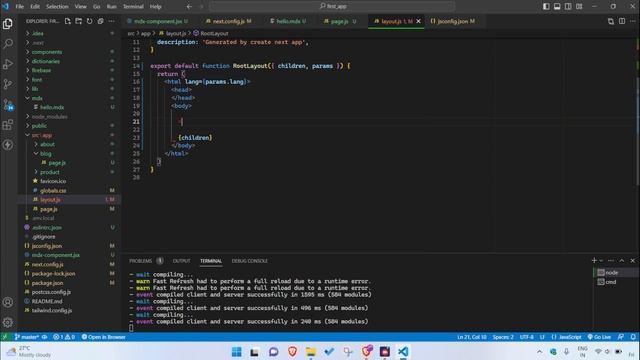Select the node terminal instance
The image size is (640, 360).
616,272
